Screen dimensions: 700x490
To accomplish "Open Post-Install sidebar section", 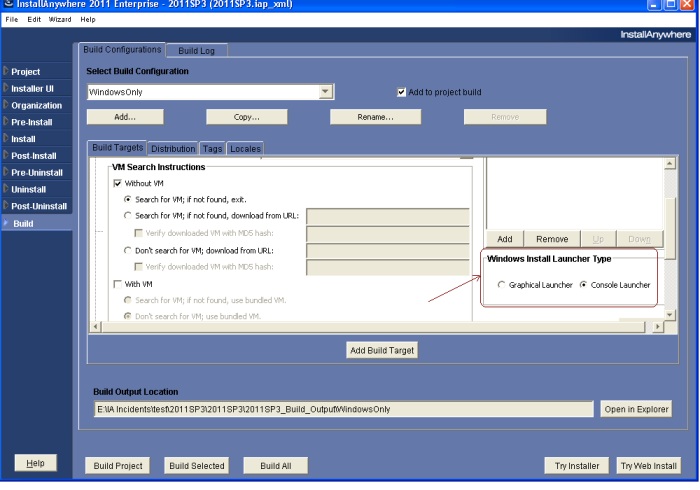I will 36,156.
